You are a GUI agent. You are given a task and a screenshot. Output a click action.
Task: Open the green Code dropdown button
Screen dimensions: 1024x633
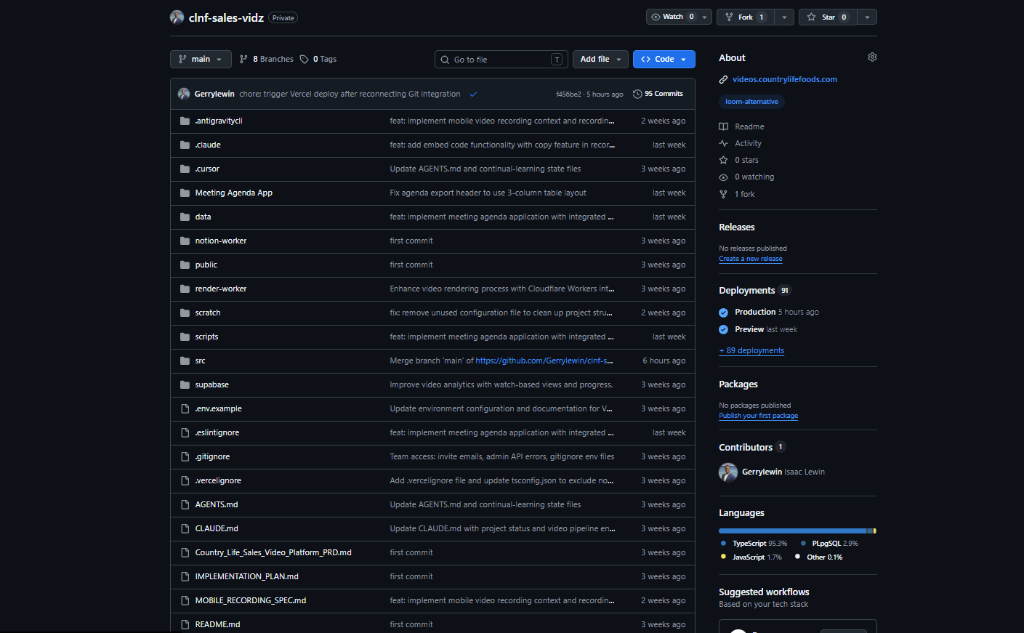[664, 59]
